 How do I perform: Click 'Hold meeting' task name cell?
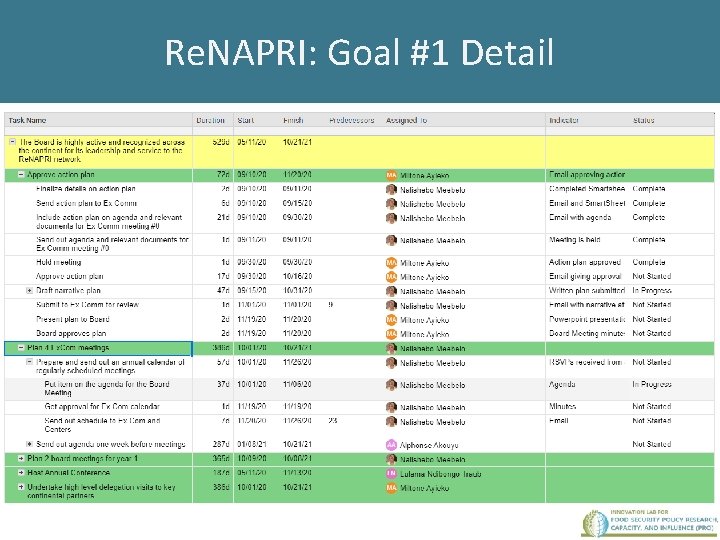(58, 262)
